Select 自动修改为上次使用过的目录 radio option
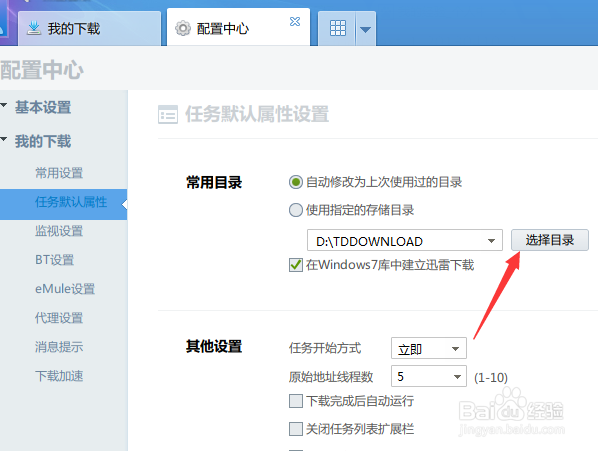Image resolution: width=598 pixels, height=451 pixels. click(x=296, y=182)
